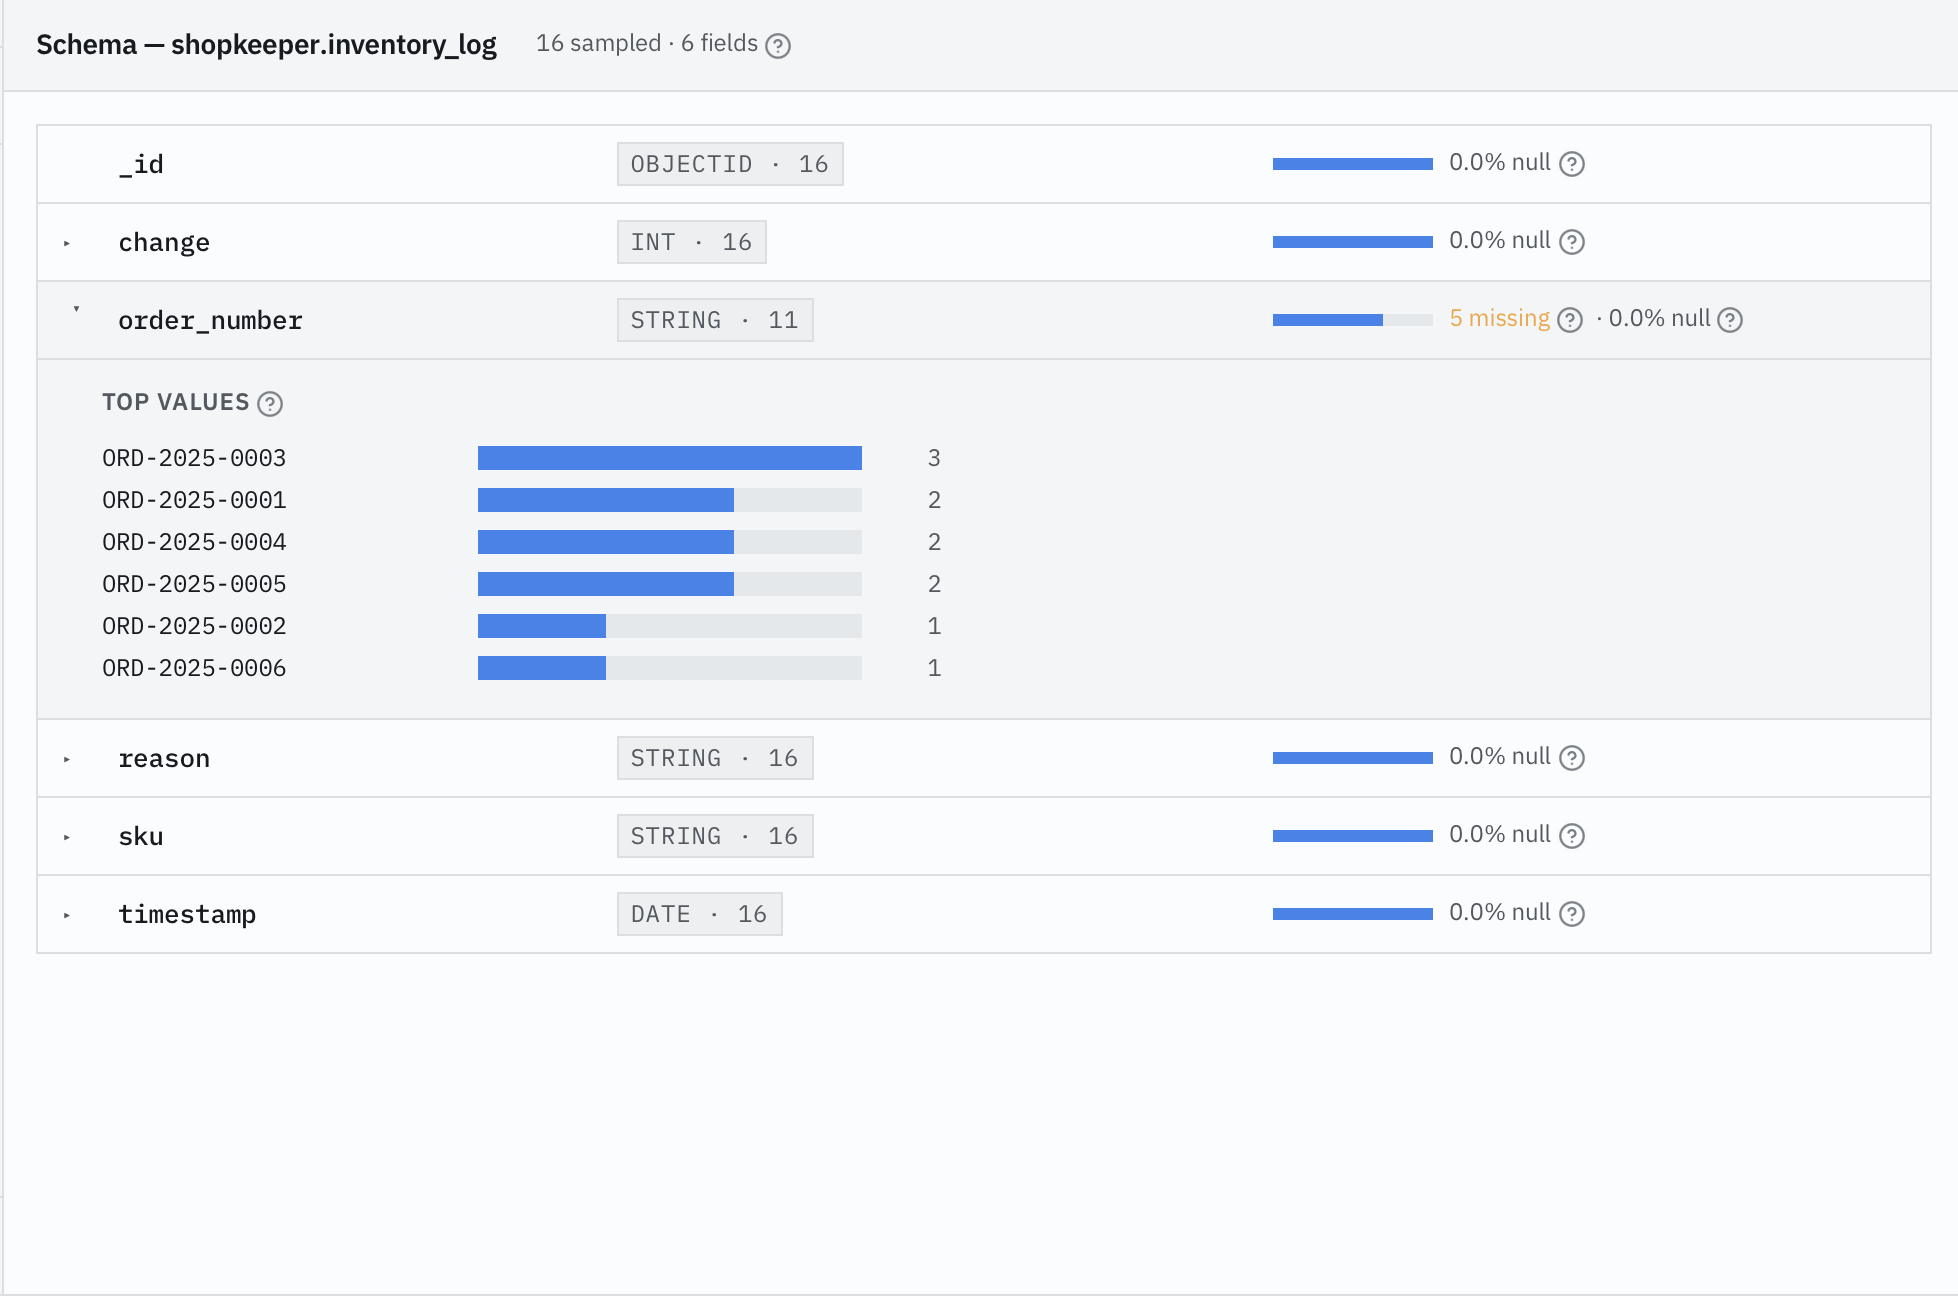Click the ORD-2025-0003 frequency bar
The height and width of the screenshot is (1296, 1958).
click(x=670, y=458)
